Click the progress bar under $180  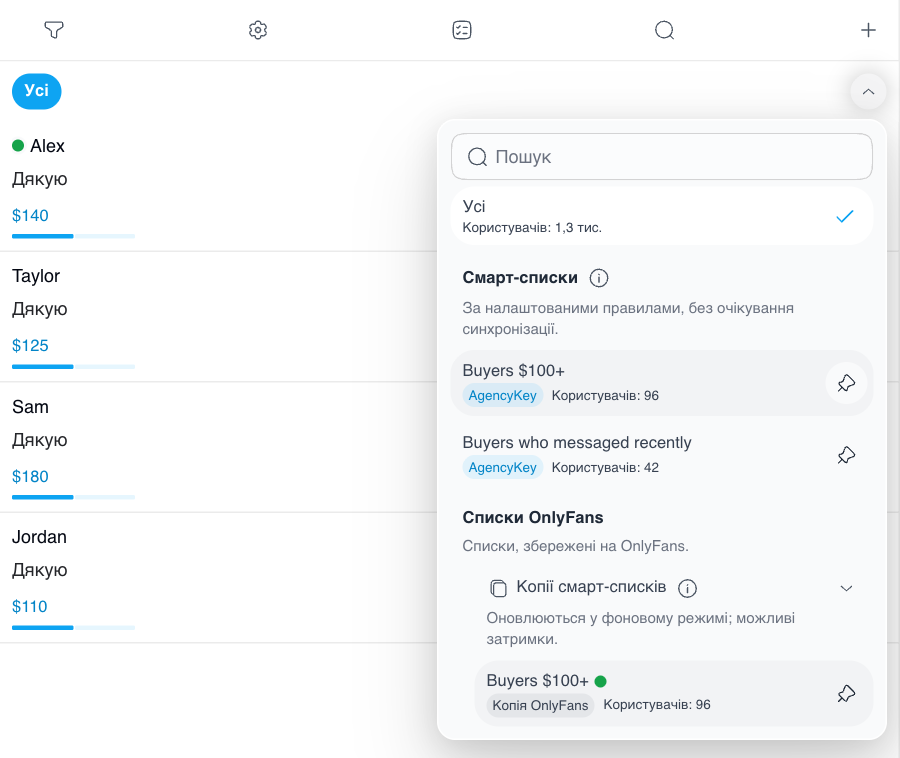pos(73,497)
